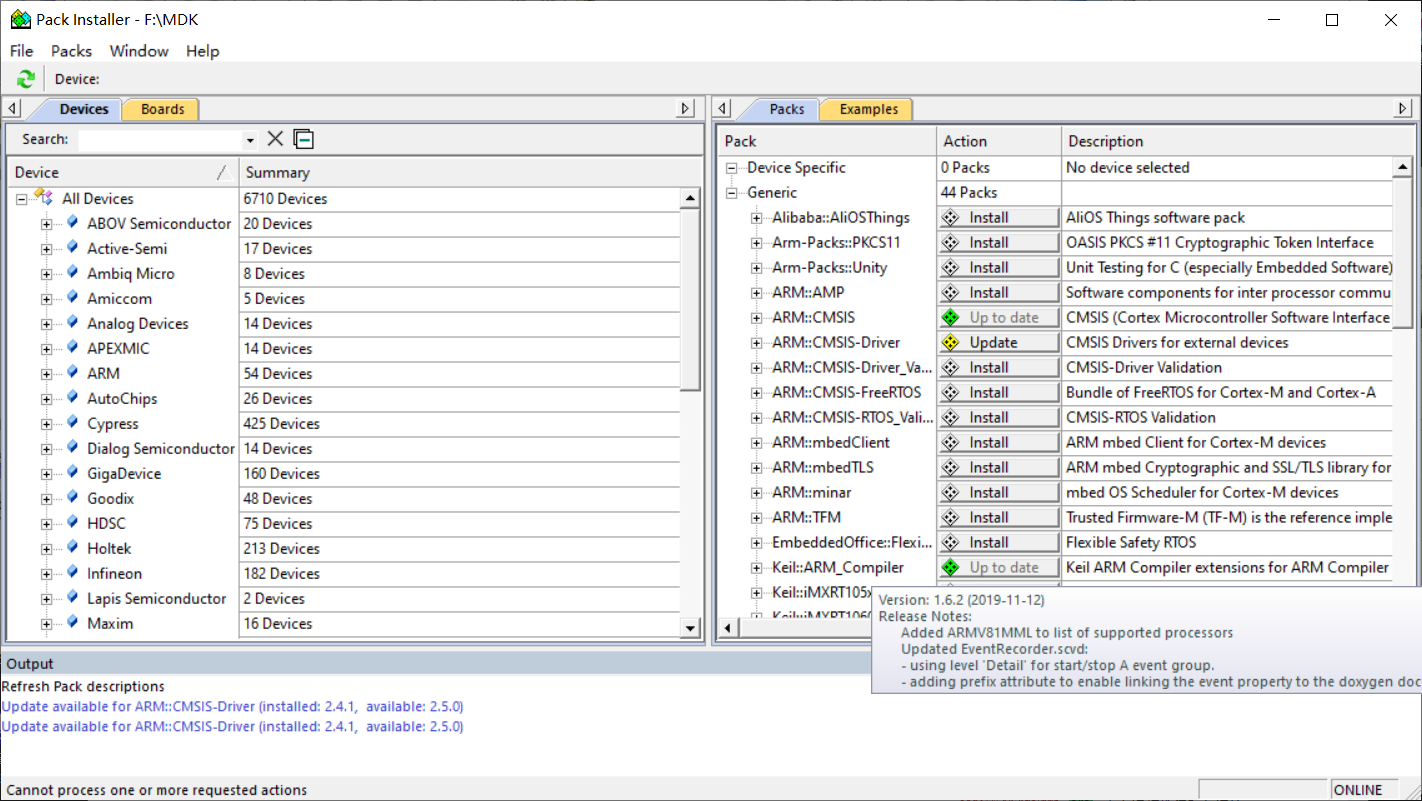This screenshot has height=801, width=1422.
Task: Open the Search dropdown arrow
Action: pos(250,140)
